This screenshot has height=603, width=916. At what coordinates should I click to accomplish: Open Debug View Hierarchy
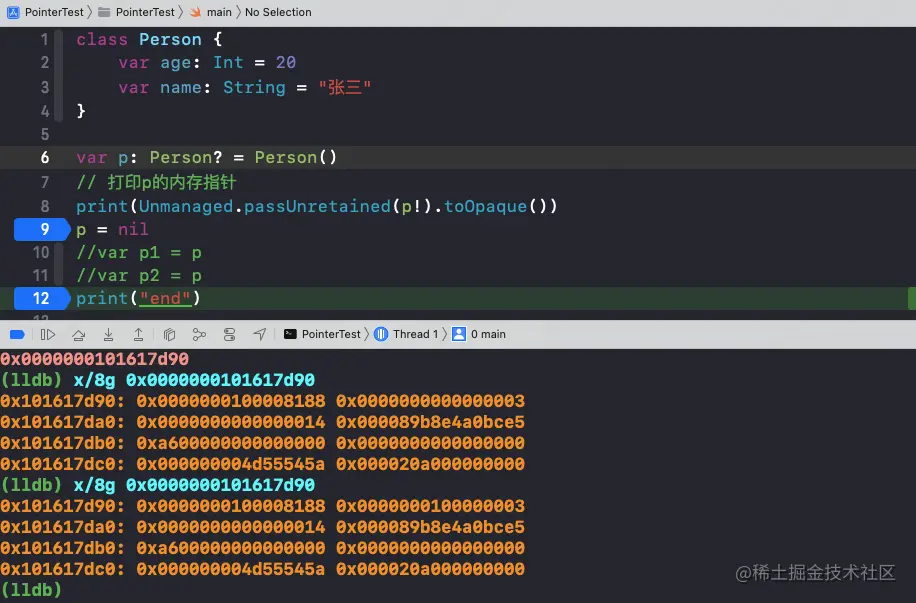(x=169, y=334)
